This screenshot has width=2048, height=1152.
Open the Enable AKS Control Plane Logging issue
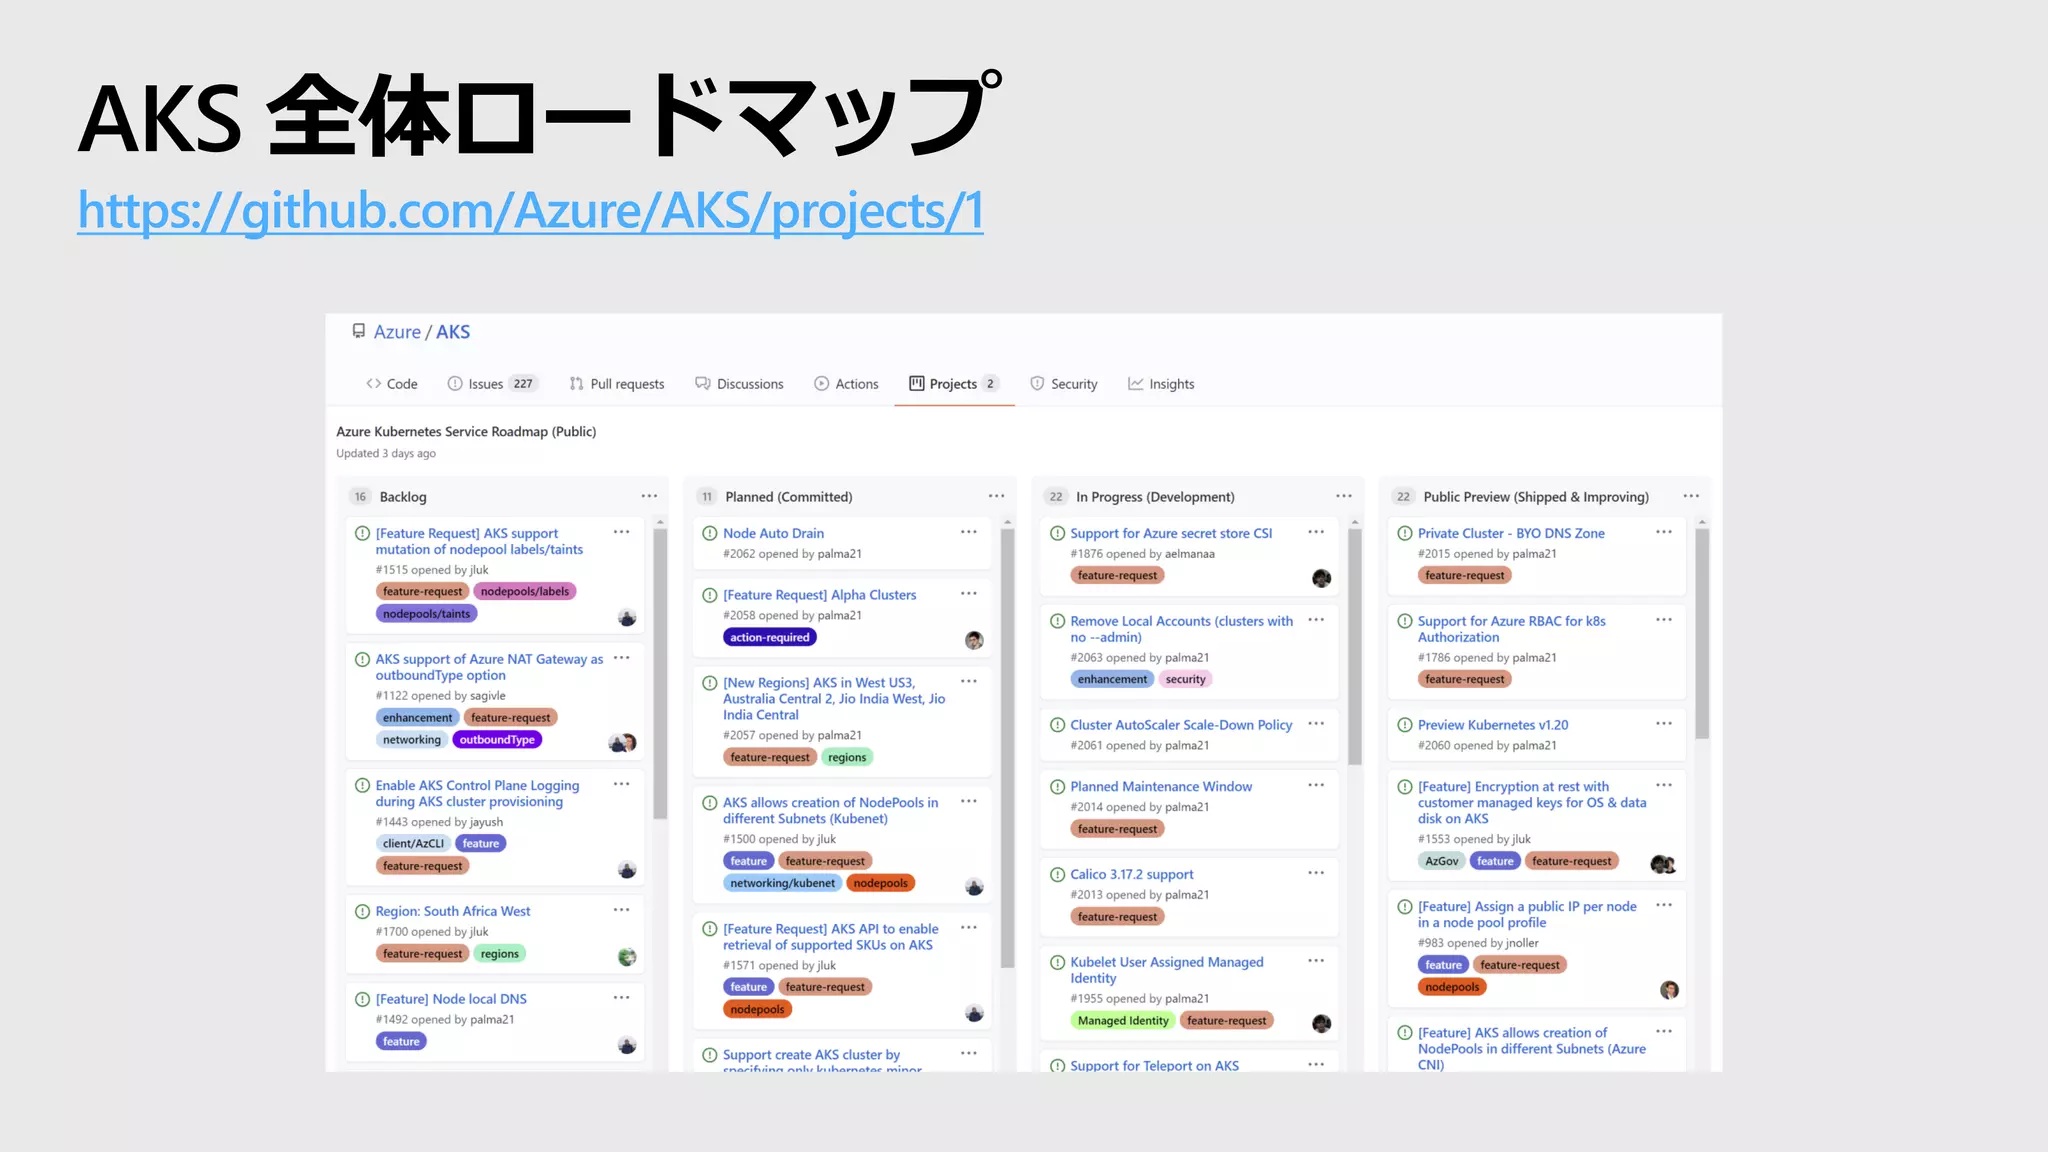click(x=477, y=794)
